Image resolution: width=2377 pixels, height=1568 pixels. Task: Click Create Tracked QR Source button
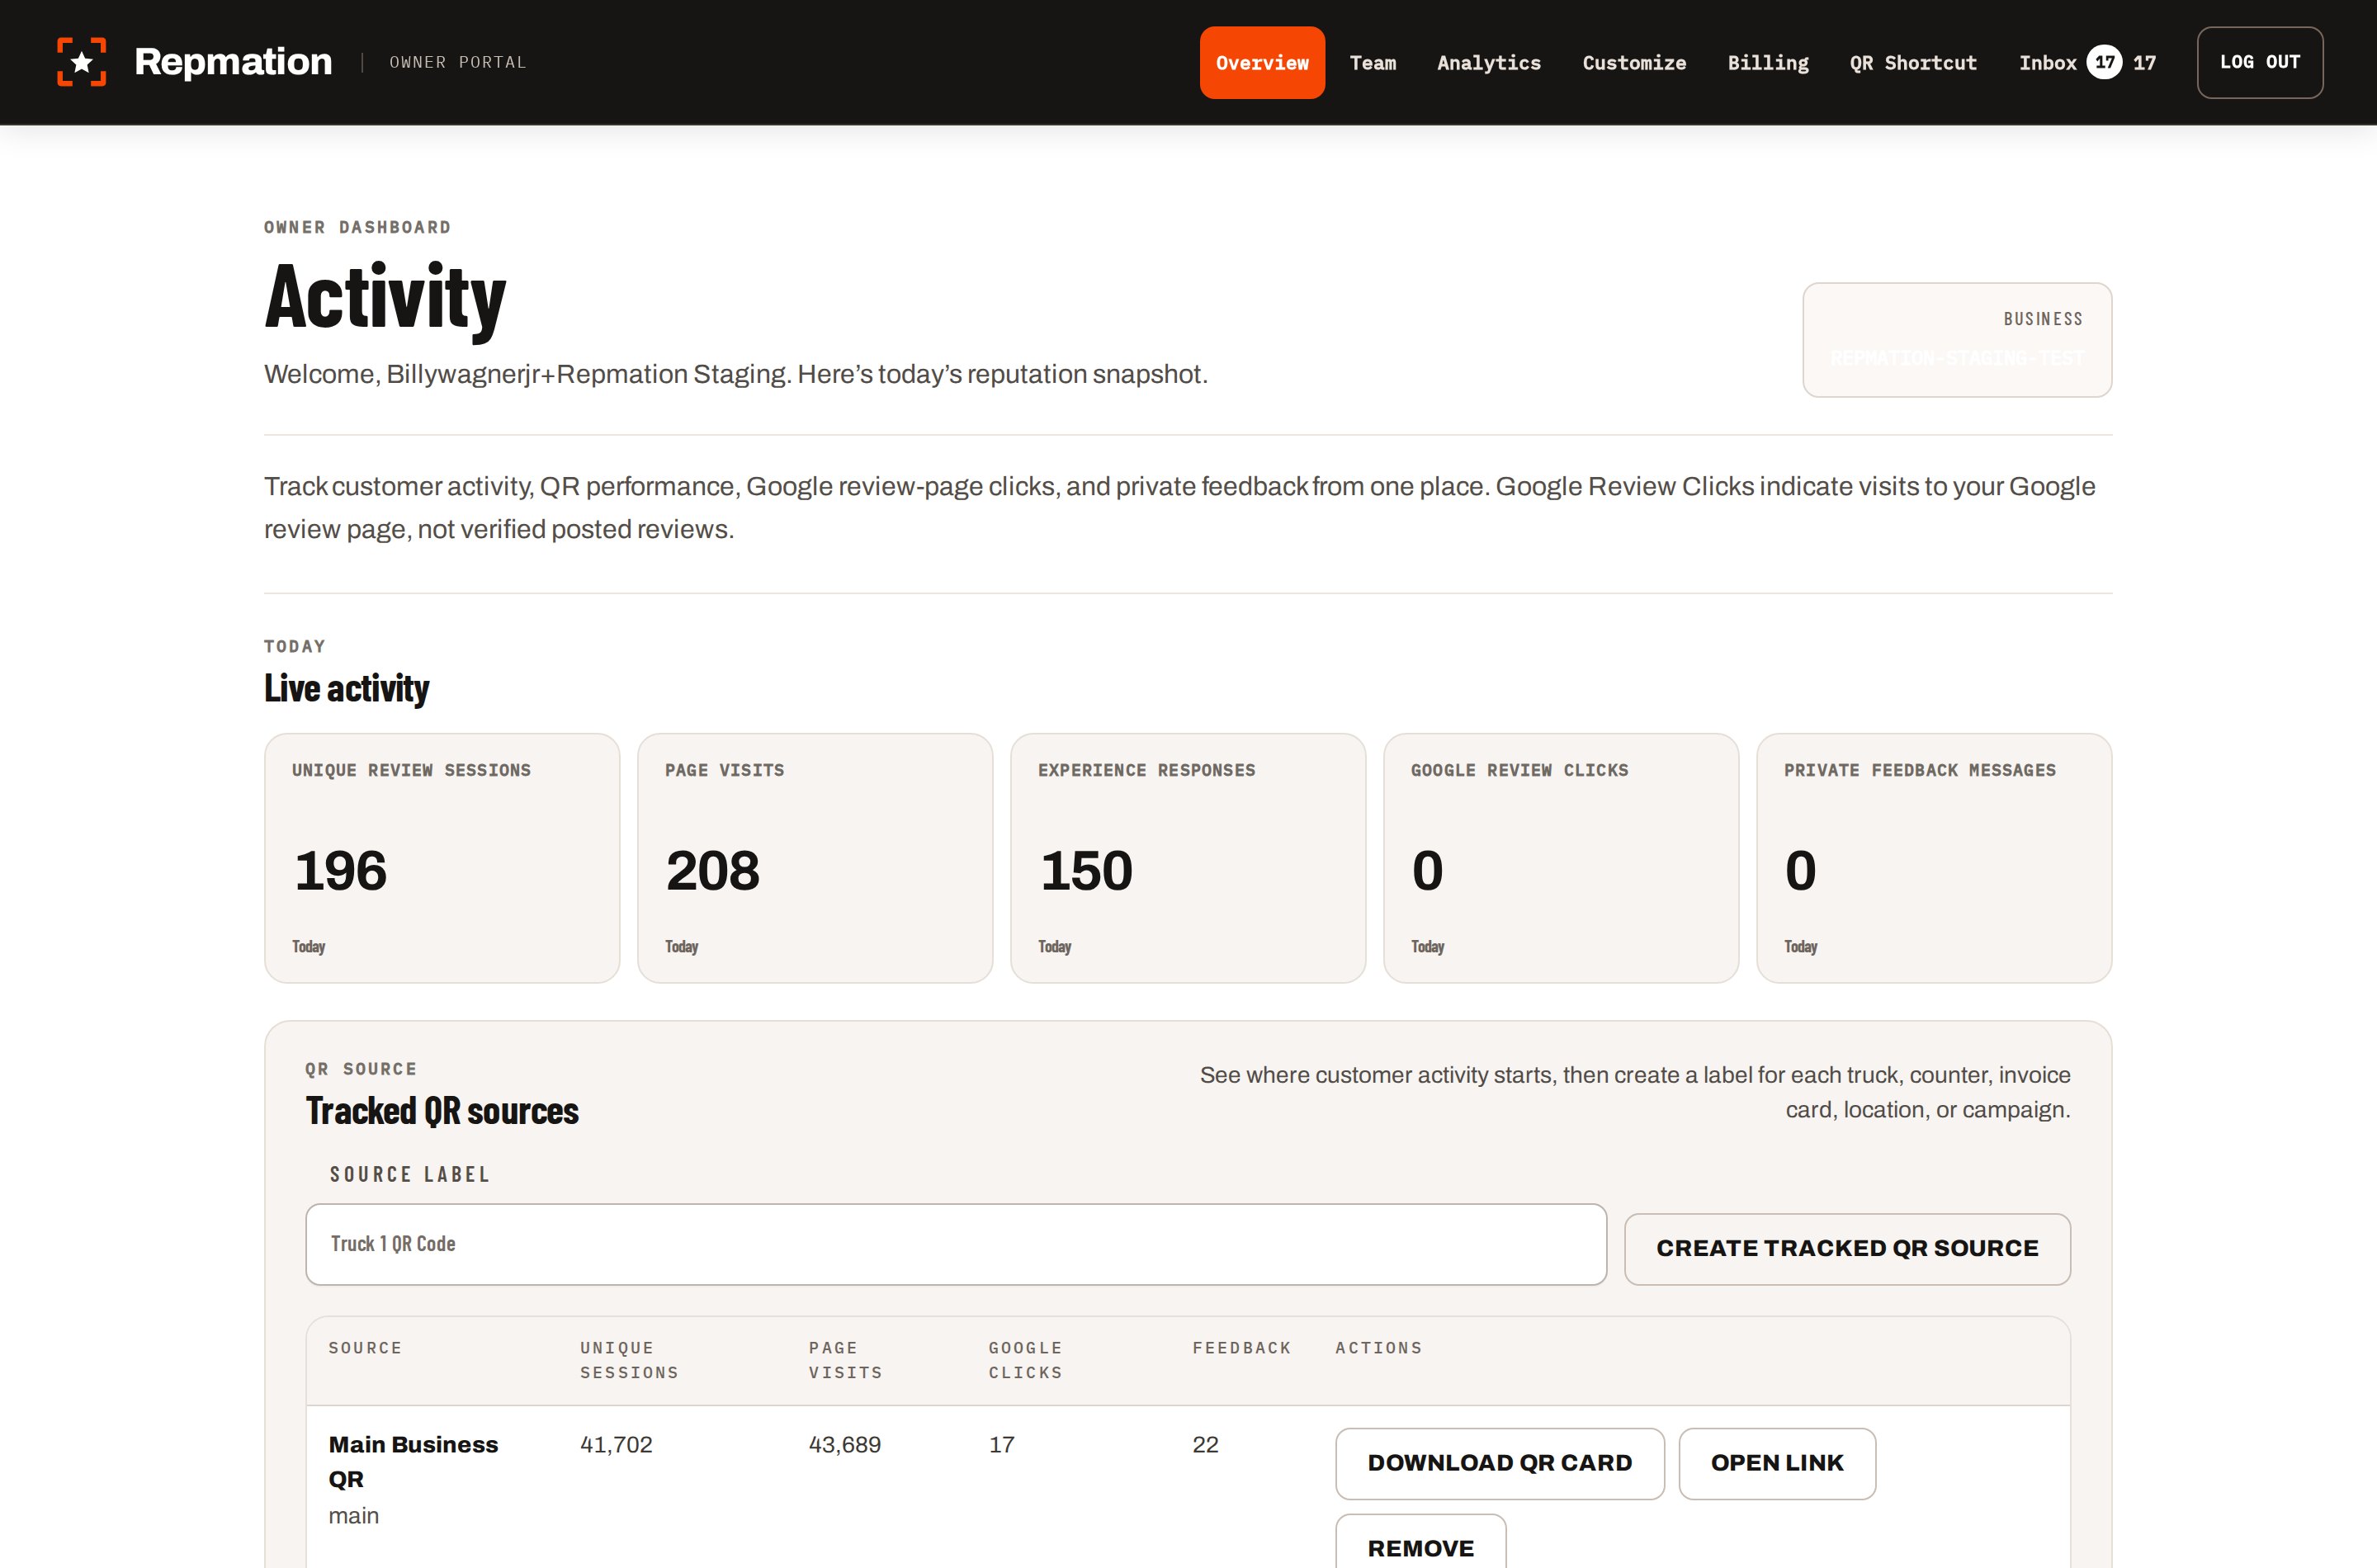[1847, 1249]
